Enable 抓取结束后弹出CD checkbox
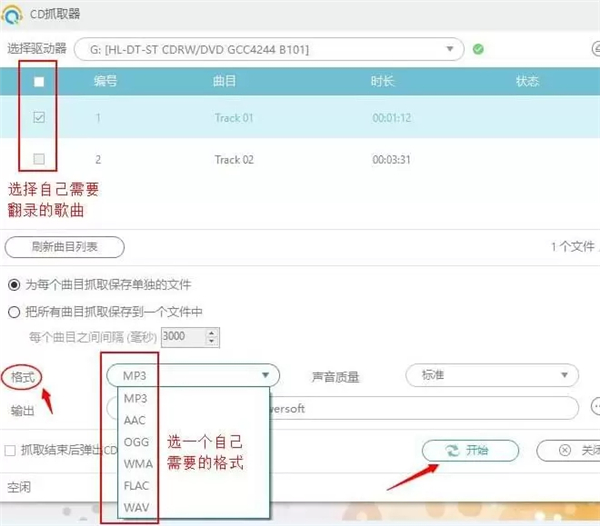Screen dimensions: 600x526 coord(10,450)
